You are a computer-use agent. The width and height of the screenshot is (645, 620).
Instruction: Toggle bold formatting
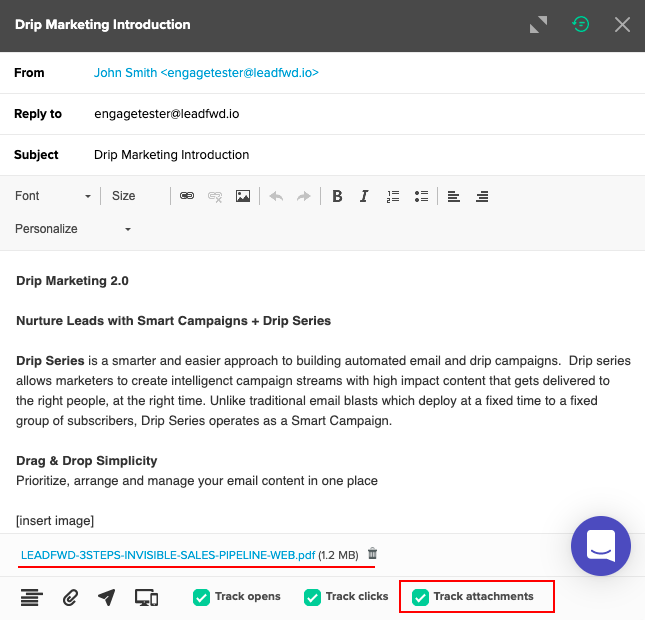pos(337,196)
